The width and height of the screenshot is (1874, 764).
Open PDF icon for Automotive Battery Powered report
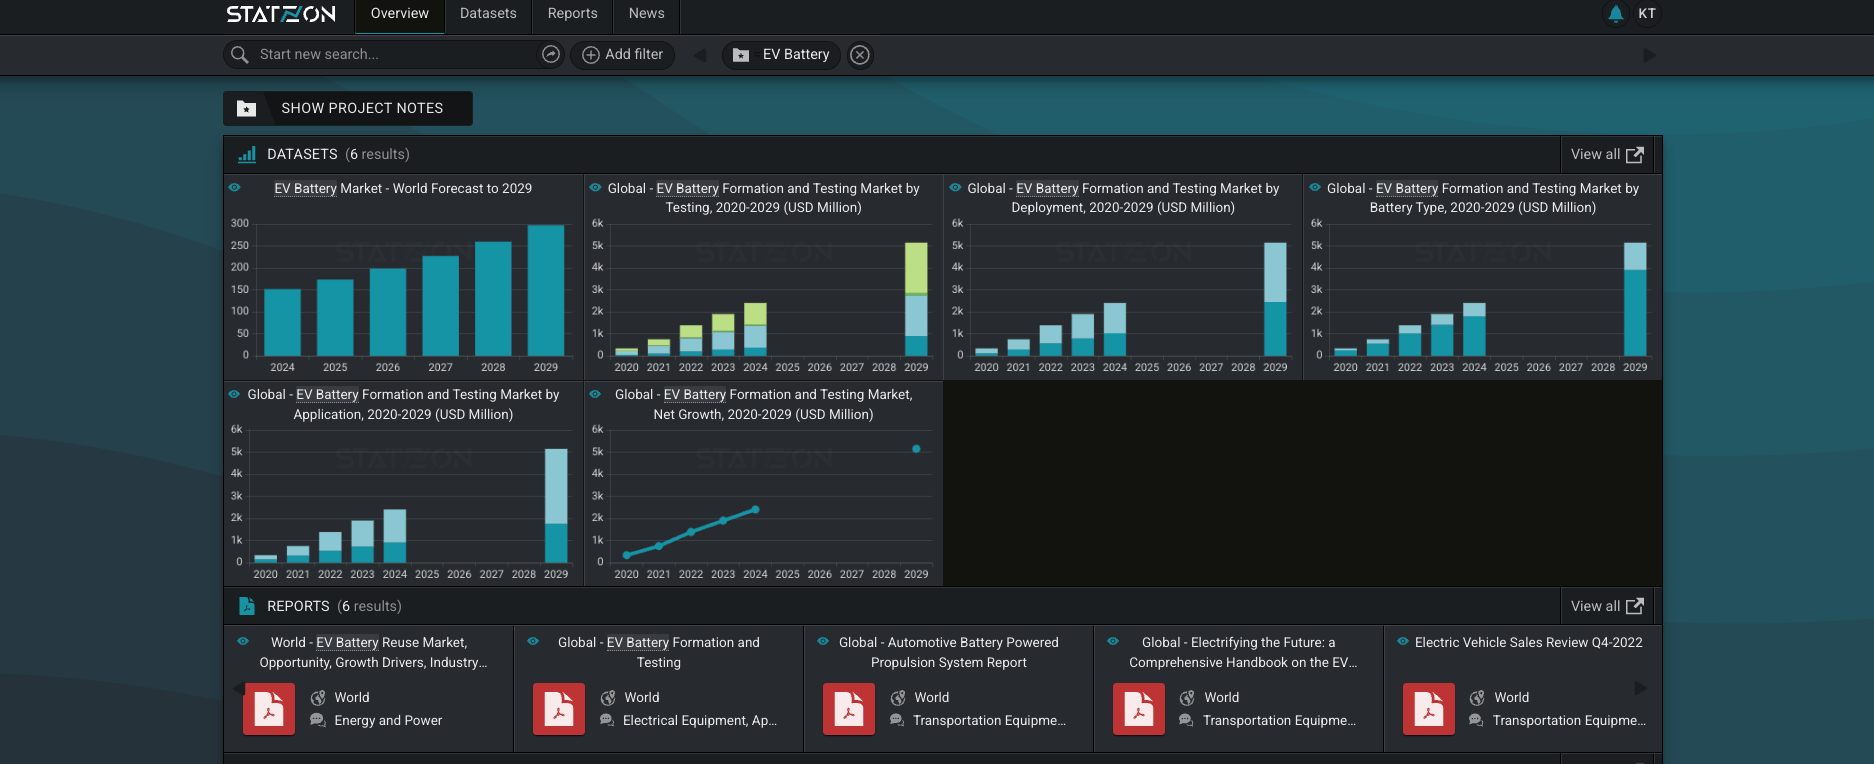tap(848, 709)
